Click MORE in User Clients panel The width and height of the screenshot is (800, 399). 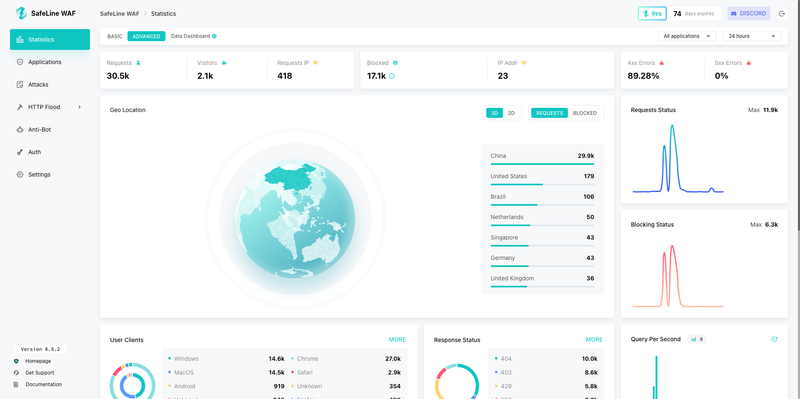[397, 340]
